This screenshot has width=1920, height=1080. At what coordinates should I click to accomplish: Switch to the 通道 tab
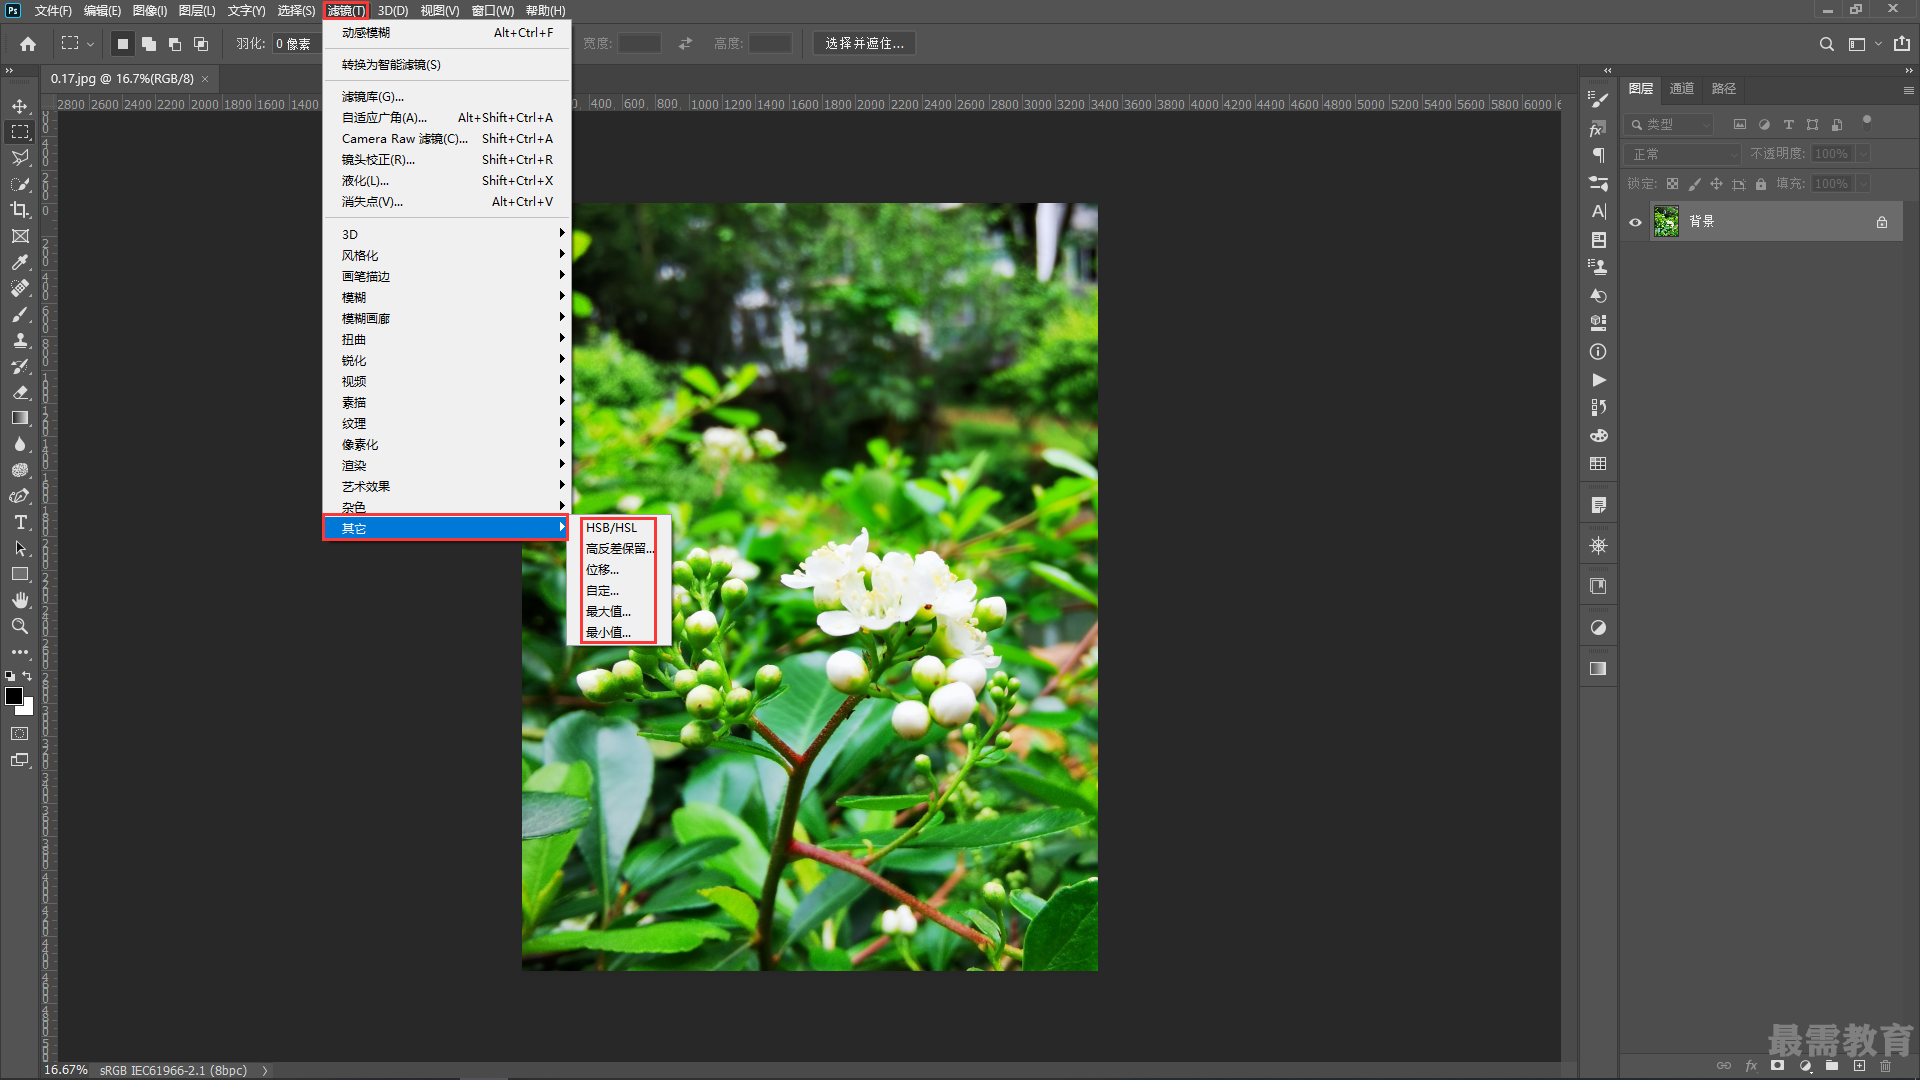1682,89
